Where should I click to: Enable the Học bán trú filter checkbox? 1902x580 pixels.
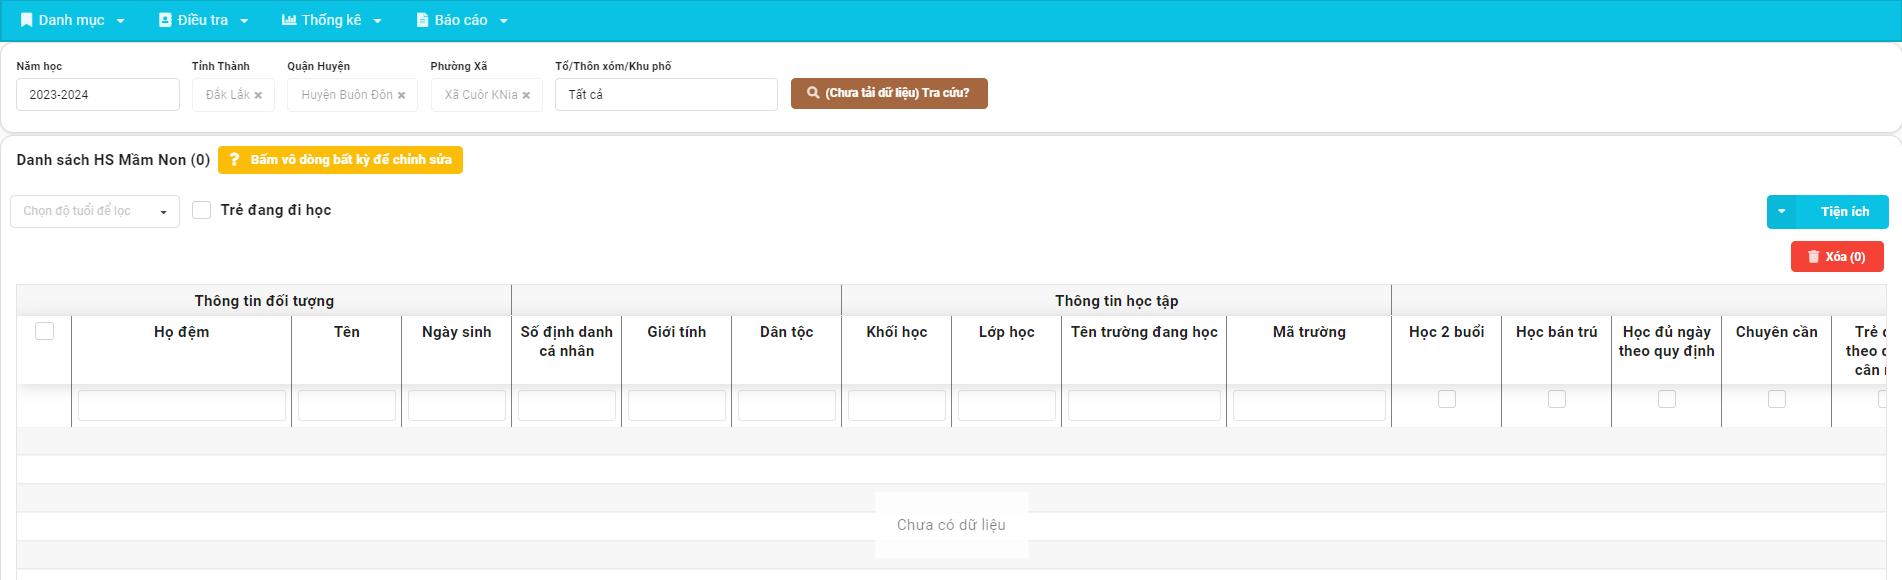pyautogui.click(x=1556, y=399)
